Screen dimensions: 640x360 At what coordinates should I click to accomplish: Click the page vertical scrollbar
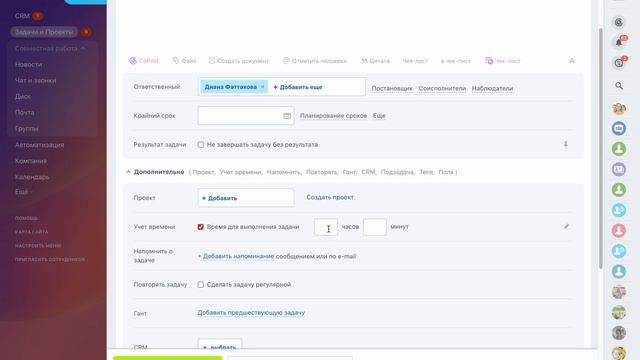(600, 148)
